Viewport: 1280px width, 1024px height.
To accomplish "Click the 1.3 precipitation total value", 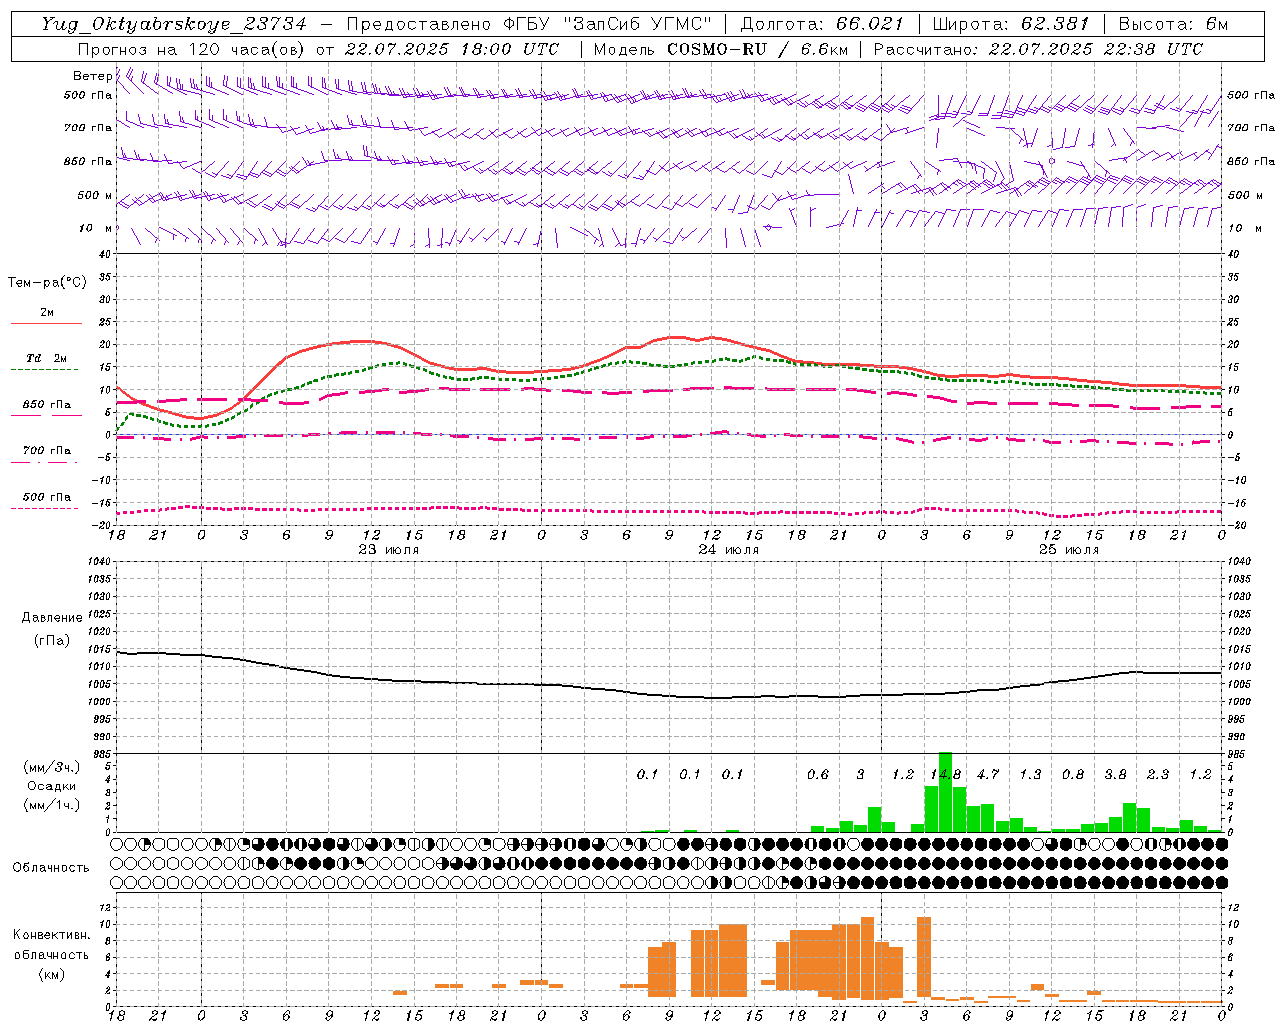I will point(1030,774).
